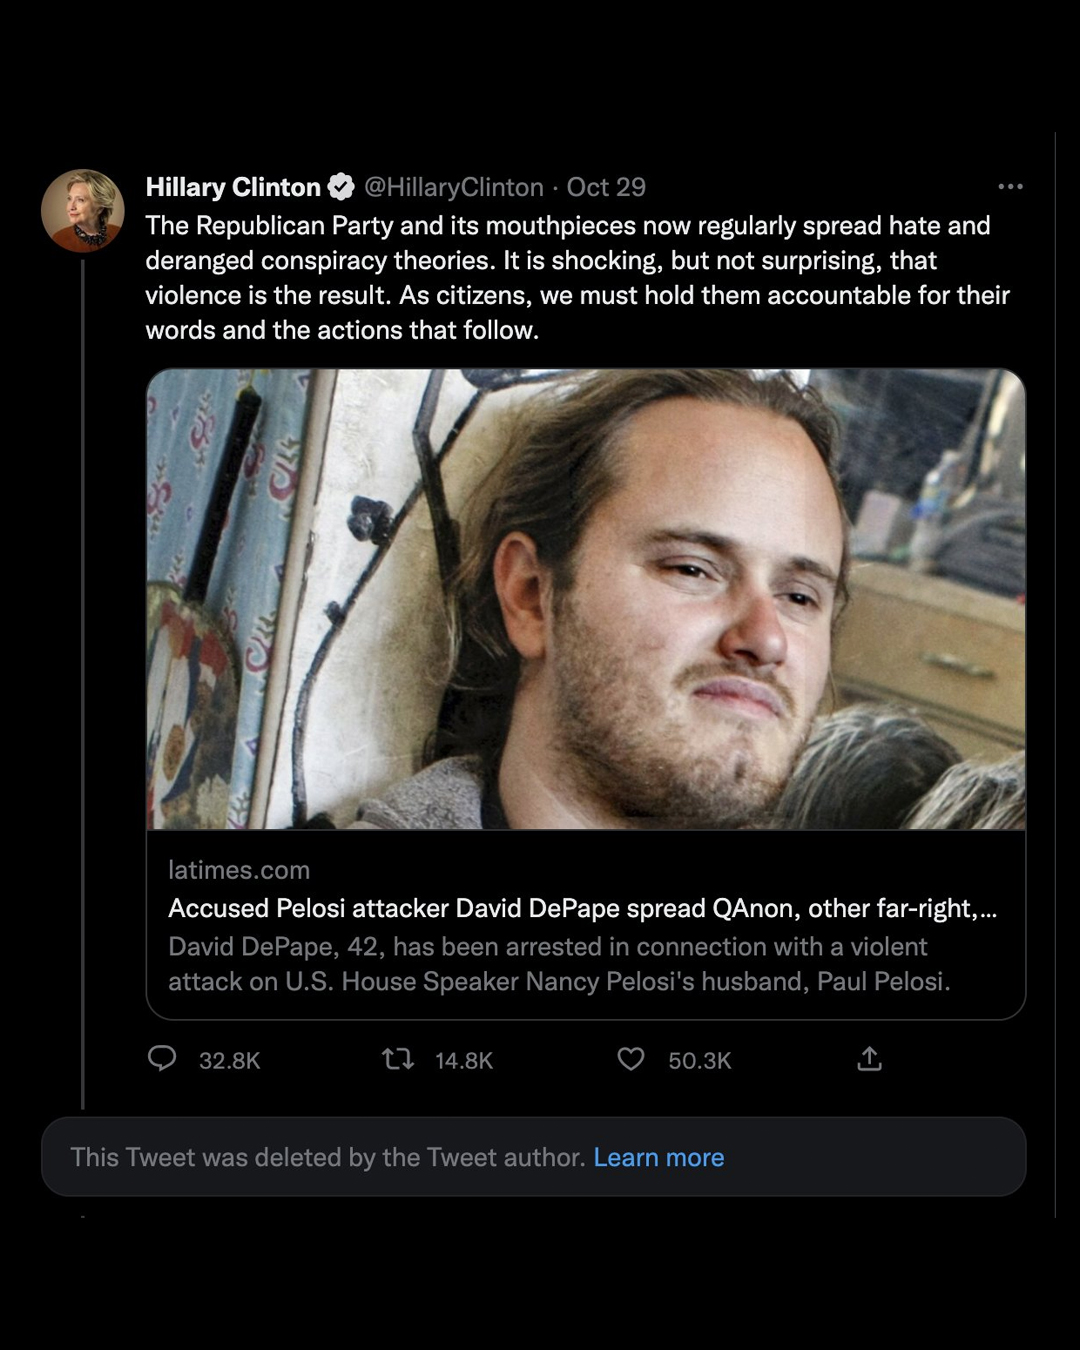Open the tweet author's profile avatar
1080x1350 pixels.
click(x=83, y=210)
